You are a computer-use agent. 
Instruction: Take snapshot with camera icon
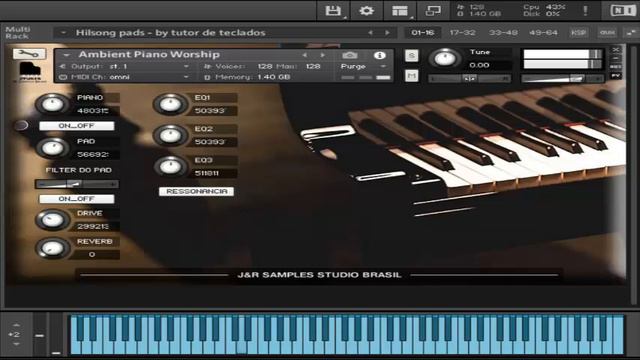(x=350, y=55)
